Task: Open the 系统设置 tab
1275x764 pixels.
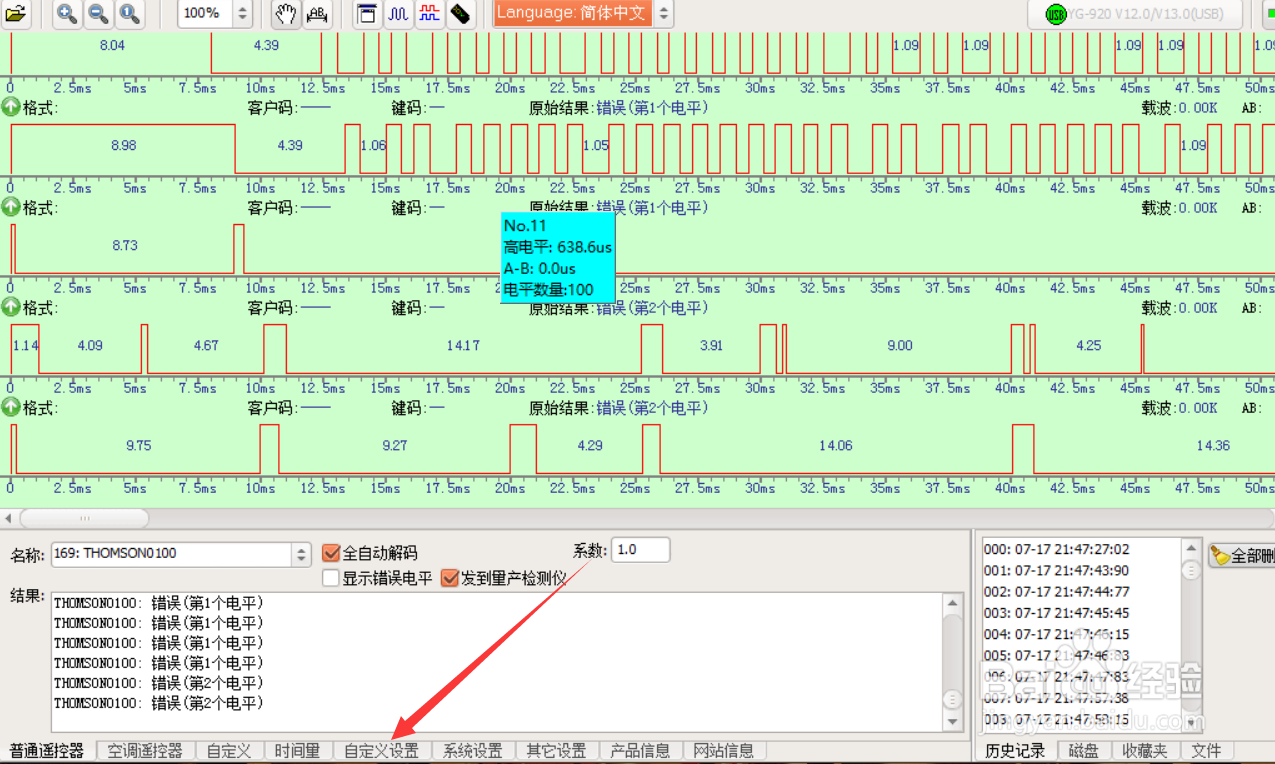Action: 473,751
